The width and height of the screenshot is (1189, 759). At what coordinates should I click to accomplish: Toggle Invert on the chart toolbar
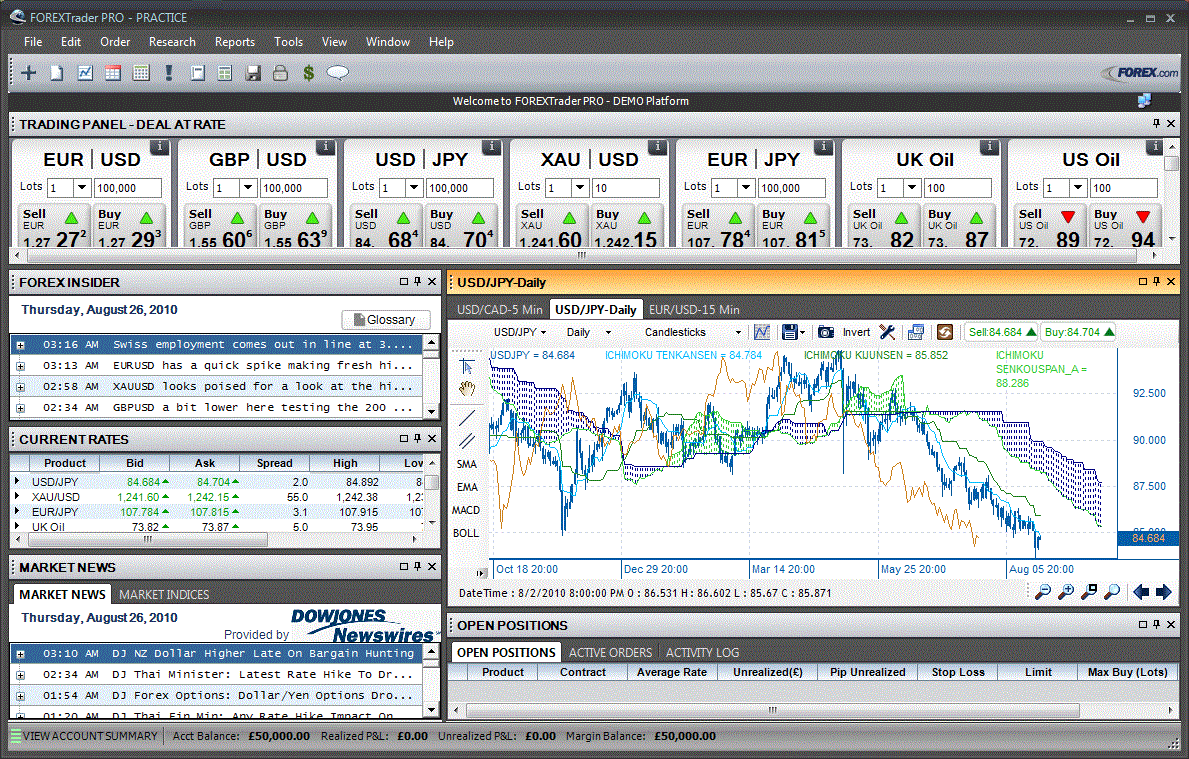click(856, 332)
